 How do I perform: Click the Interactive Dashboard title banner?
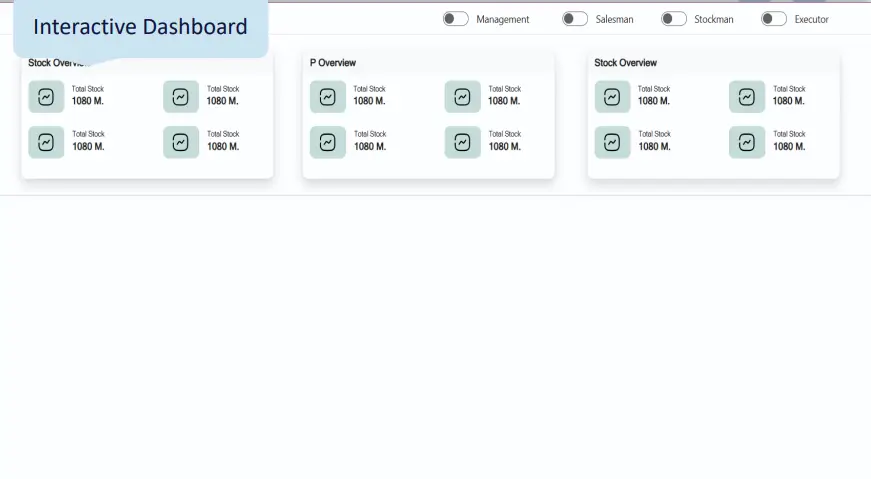[140, 27]
